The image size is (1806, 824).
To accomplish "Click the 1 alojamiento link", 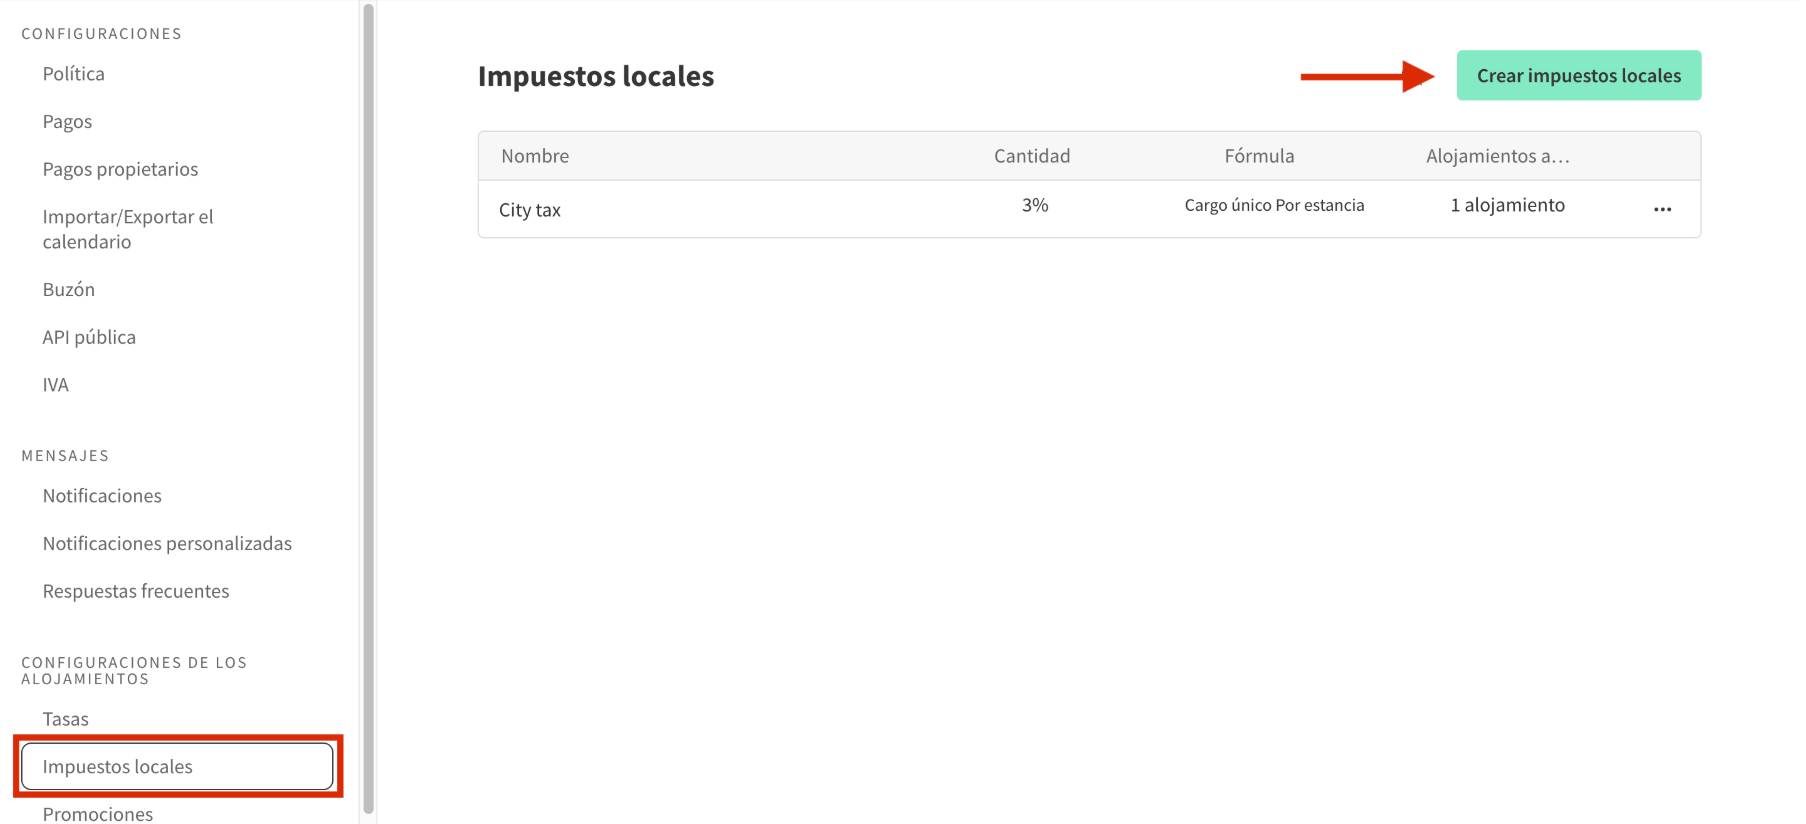I will (1506, 205).
